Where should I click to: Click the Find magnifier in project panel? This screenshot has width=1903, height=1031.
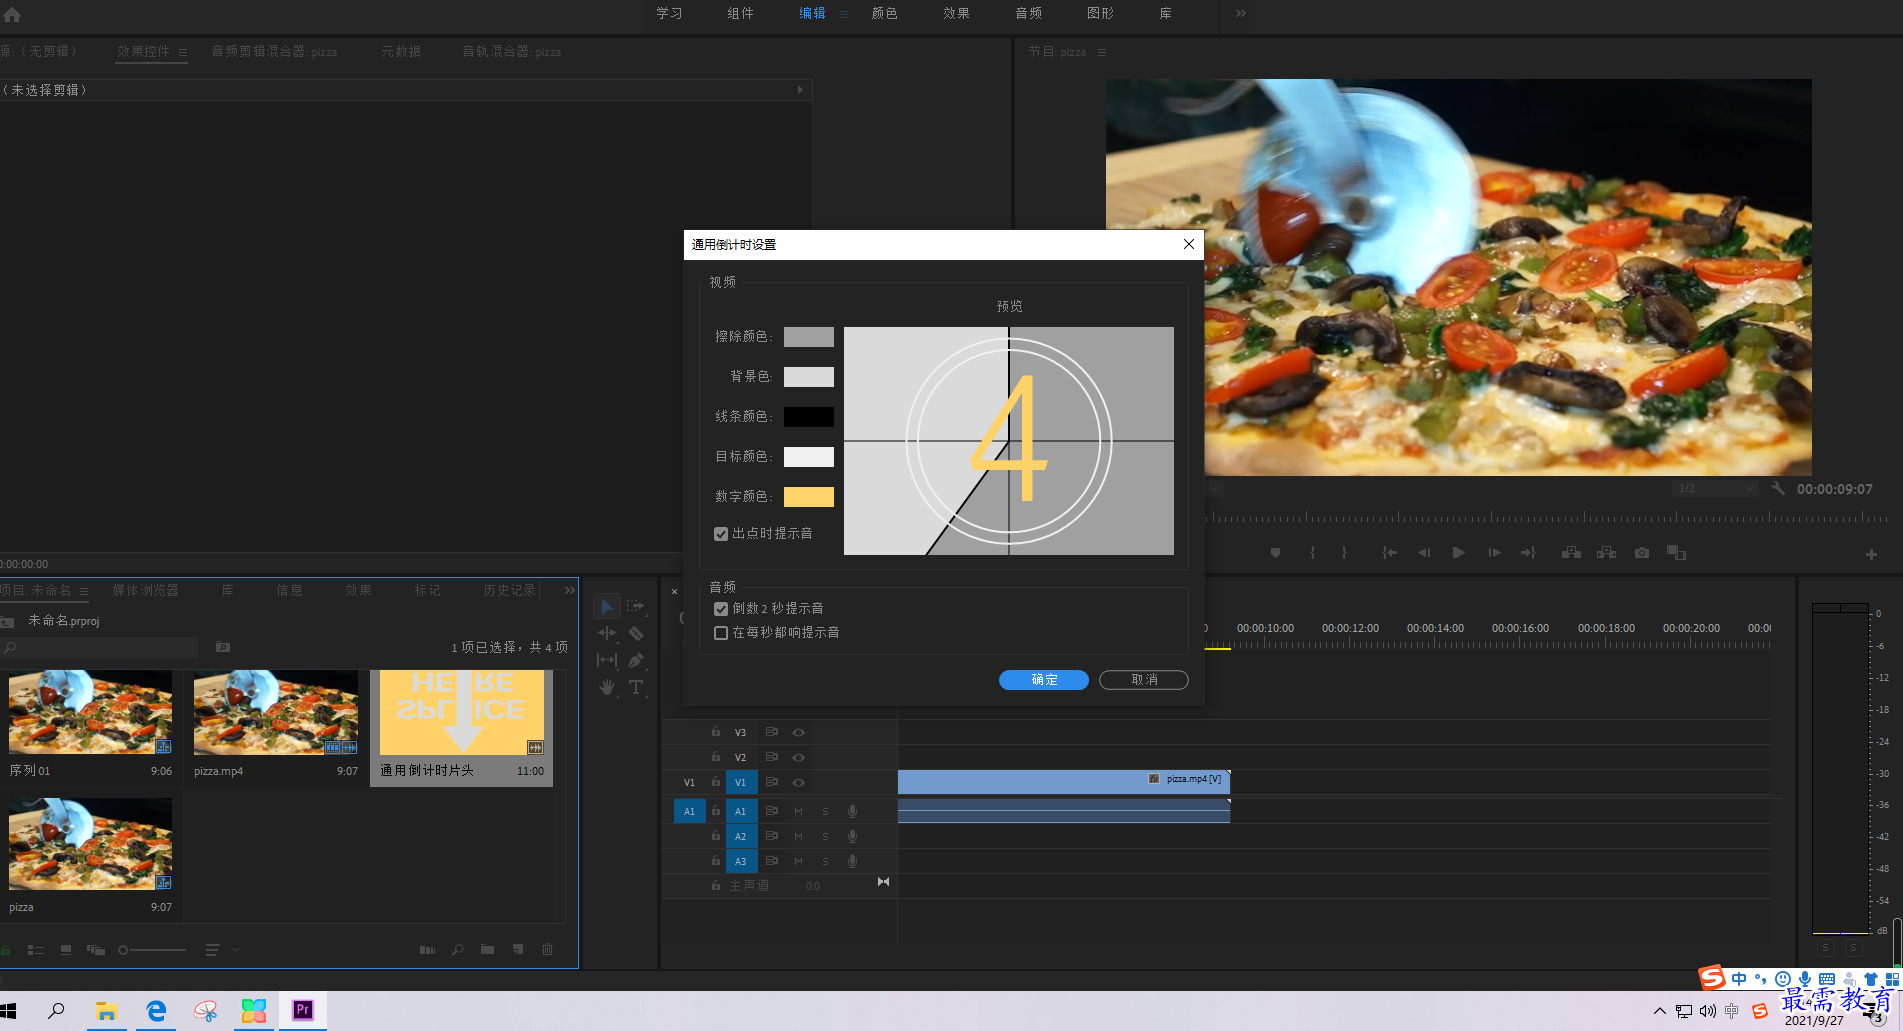click(x=458, y=950)
